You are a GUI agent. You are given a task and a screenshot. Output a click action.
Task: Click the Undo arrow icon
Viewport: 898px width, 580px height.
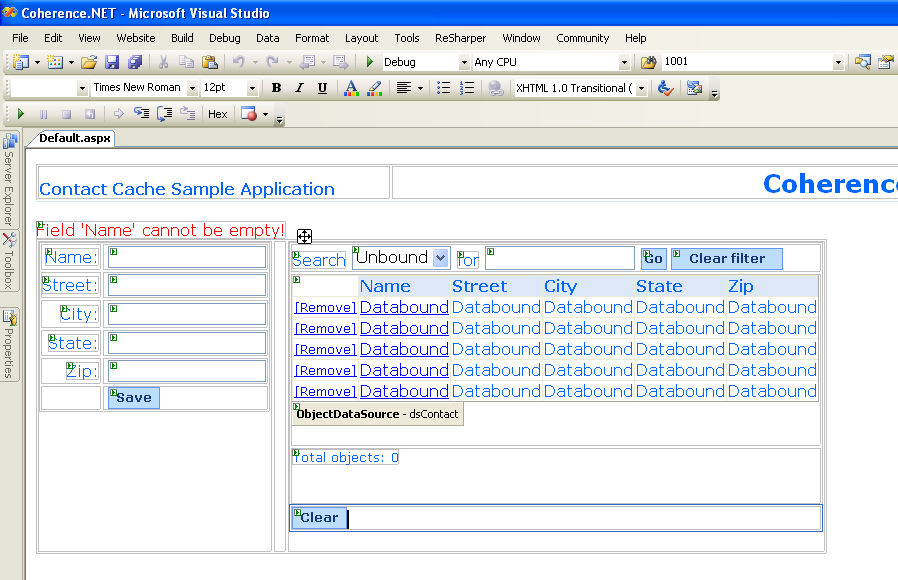click(238, 62)
